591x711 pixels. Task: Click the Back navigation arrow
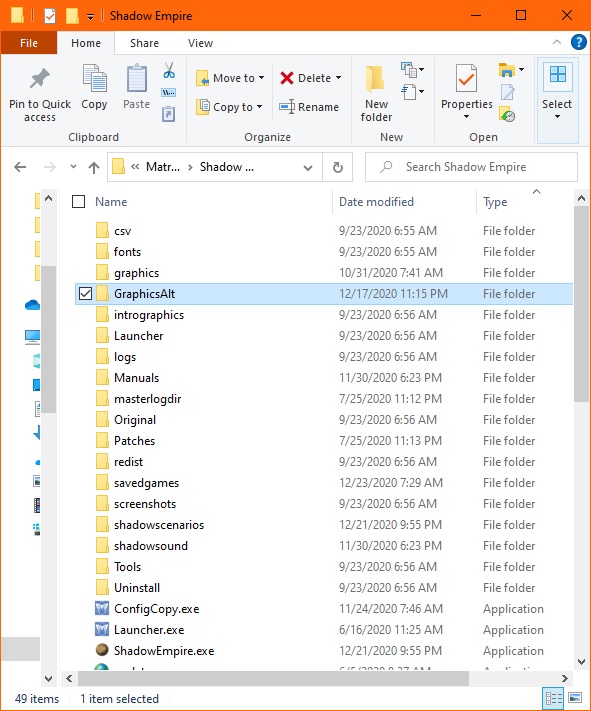click(x=20, y=167)
